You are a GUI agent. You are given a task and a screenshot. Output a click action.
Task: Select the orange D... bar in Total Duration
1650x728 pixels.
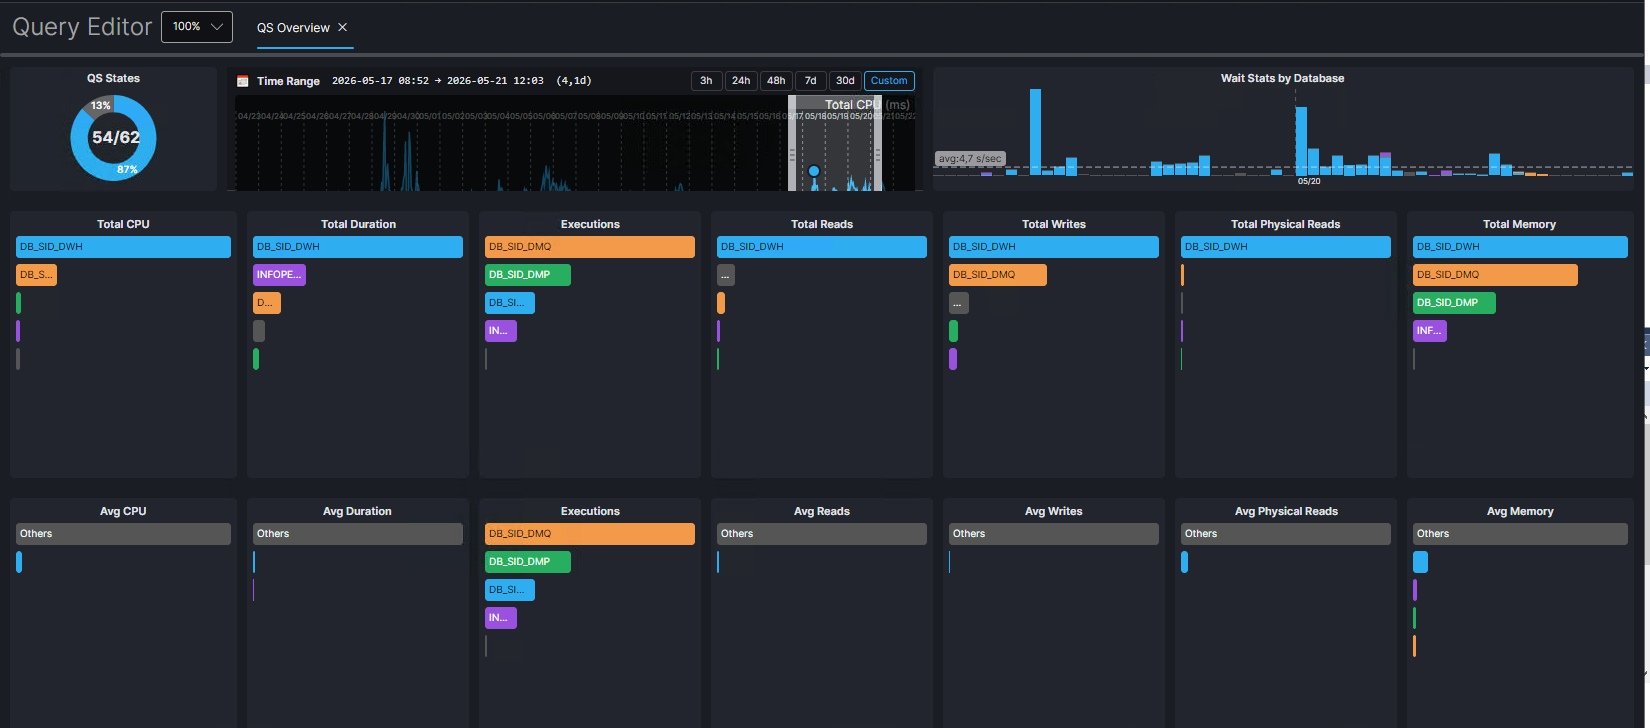click(x=267, y=303)
